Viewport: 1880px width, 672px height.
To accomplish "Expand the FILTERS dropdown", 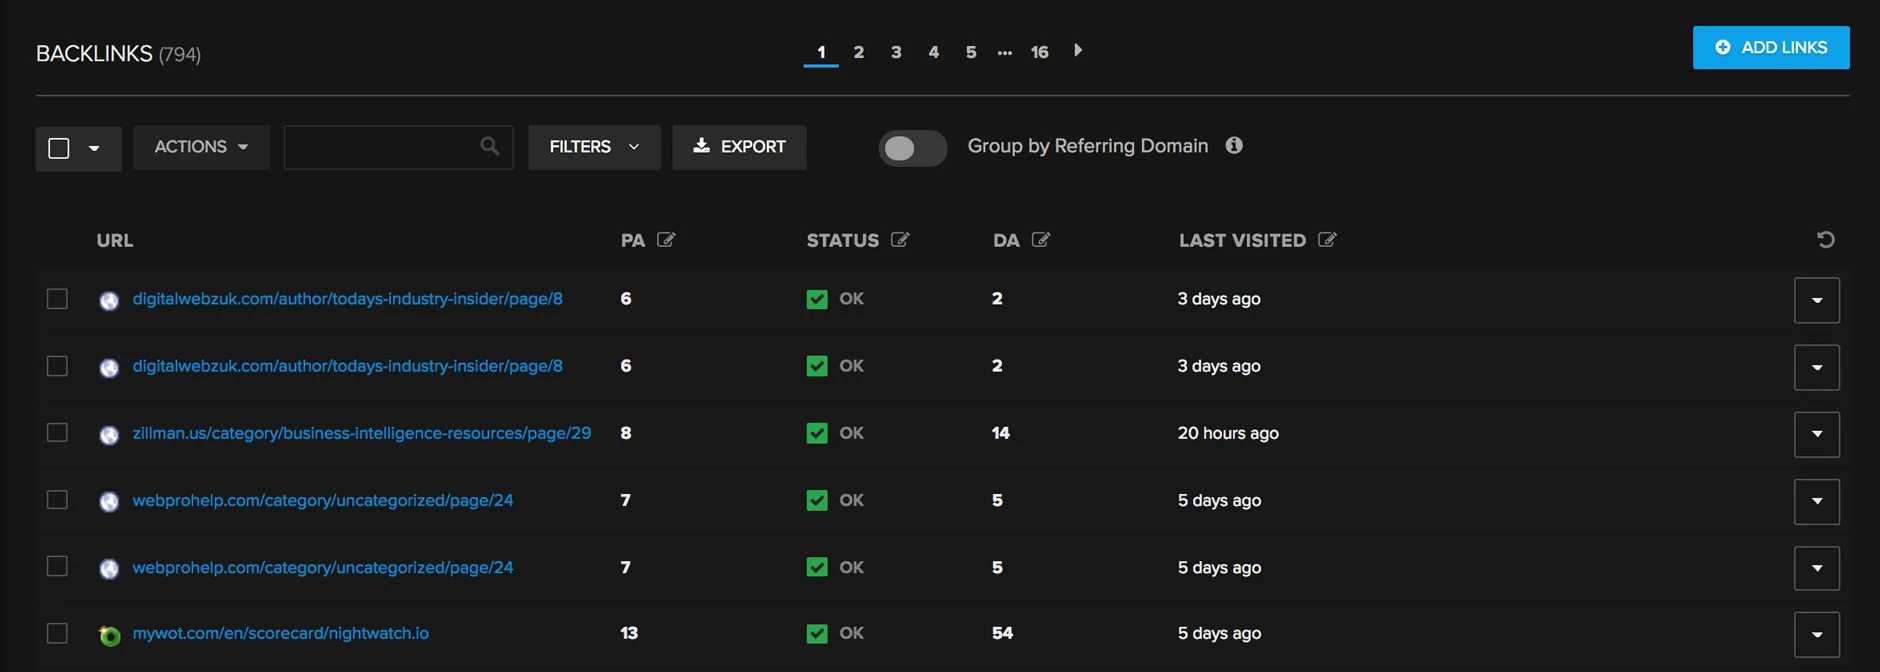I will (594, 147).
